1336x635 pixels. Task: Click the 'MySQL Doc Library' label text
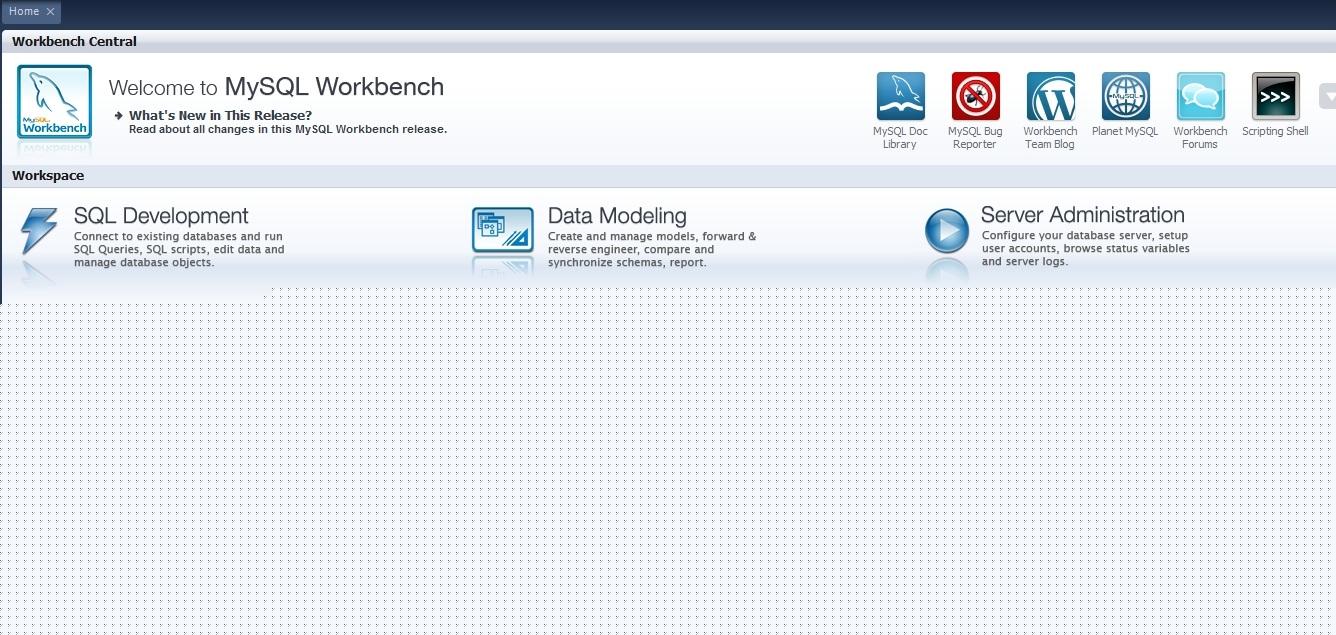pos(900,138)
